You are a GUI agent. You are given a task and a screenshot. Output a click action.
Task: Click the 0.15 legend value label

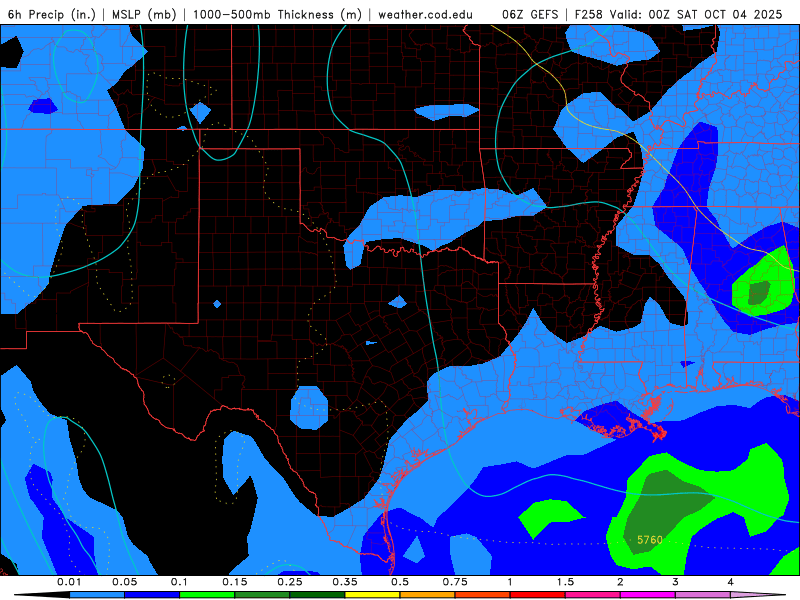[235, 582]
